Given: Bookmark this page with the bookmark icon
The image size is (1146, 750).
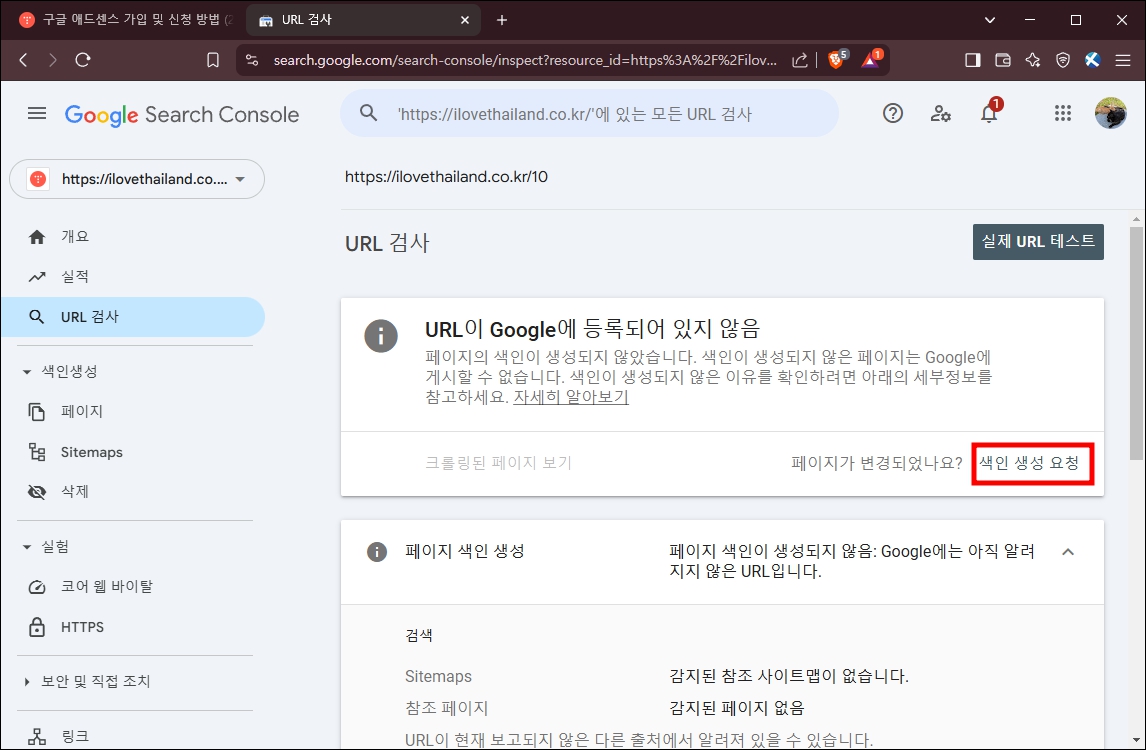Looking at the screenshot, I should [x=213, y=60].
